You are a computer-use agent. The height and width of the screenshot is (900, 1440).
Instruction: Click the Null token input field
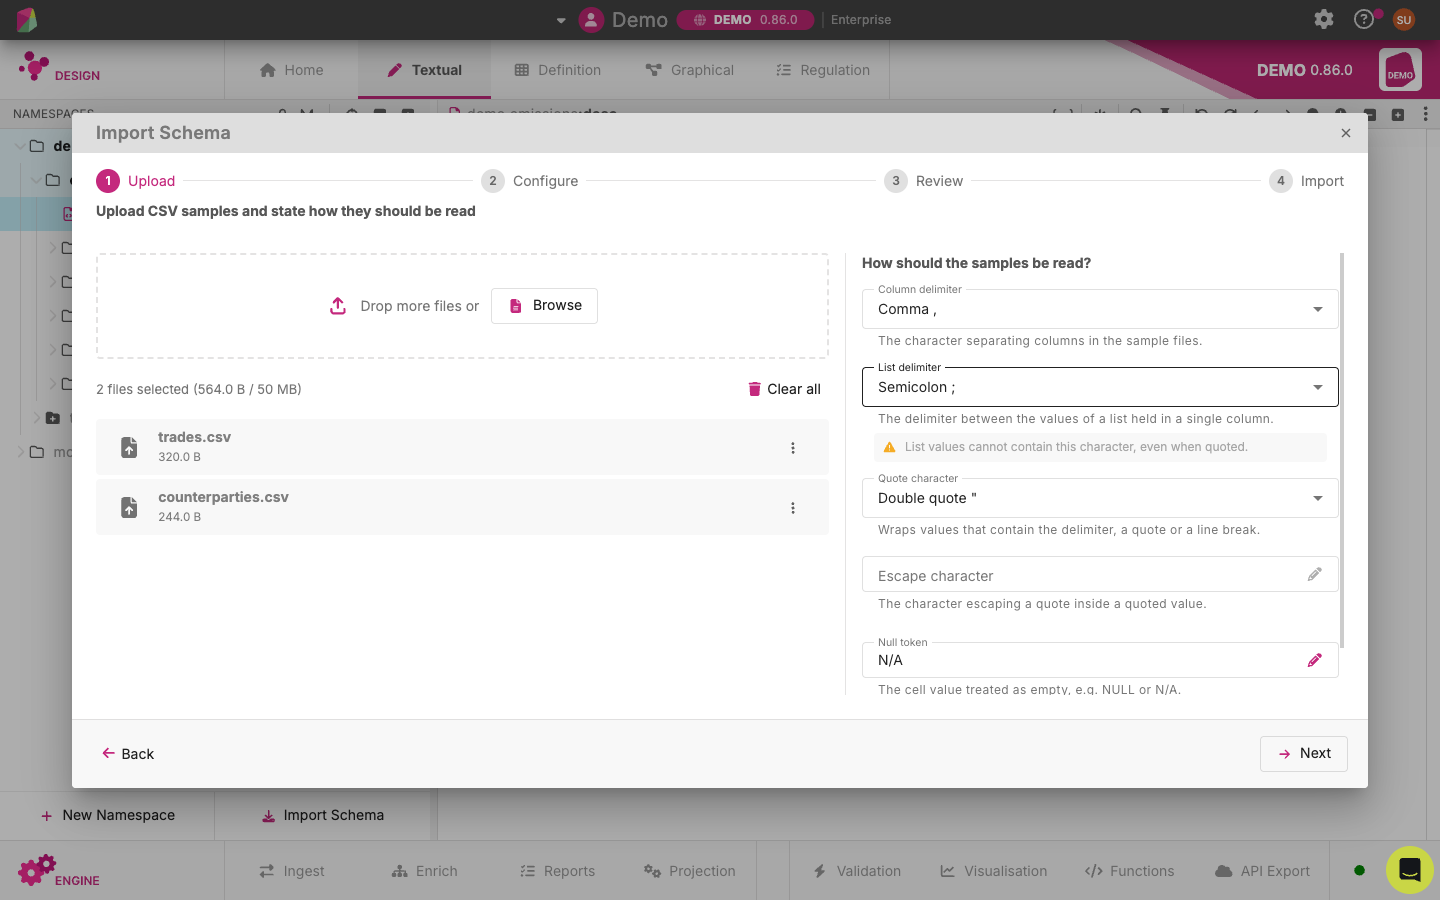[x=1100, y=660]
